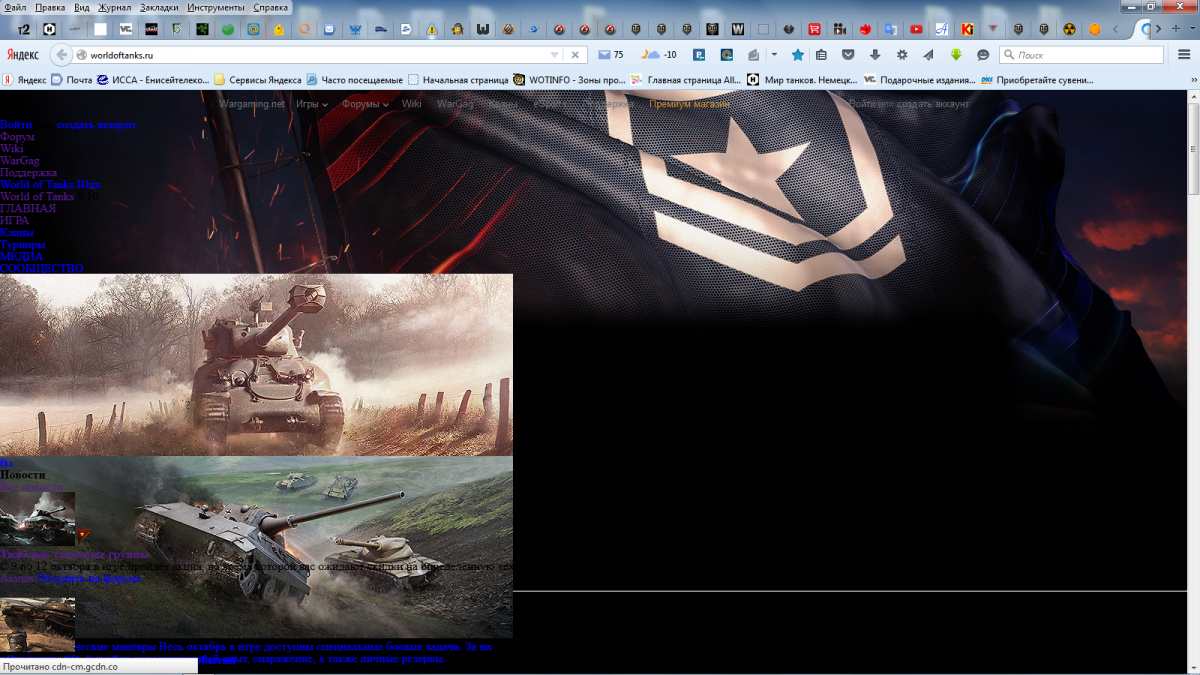This screenshot has height=675, width=1200.
Task: Open the Справка menu
Action: [270, 7]
